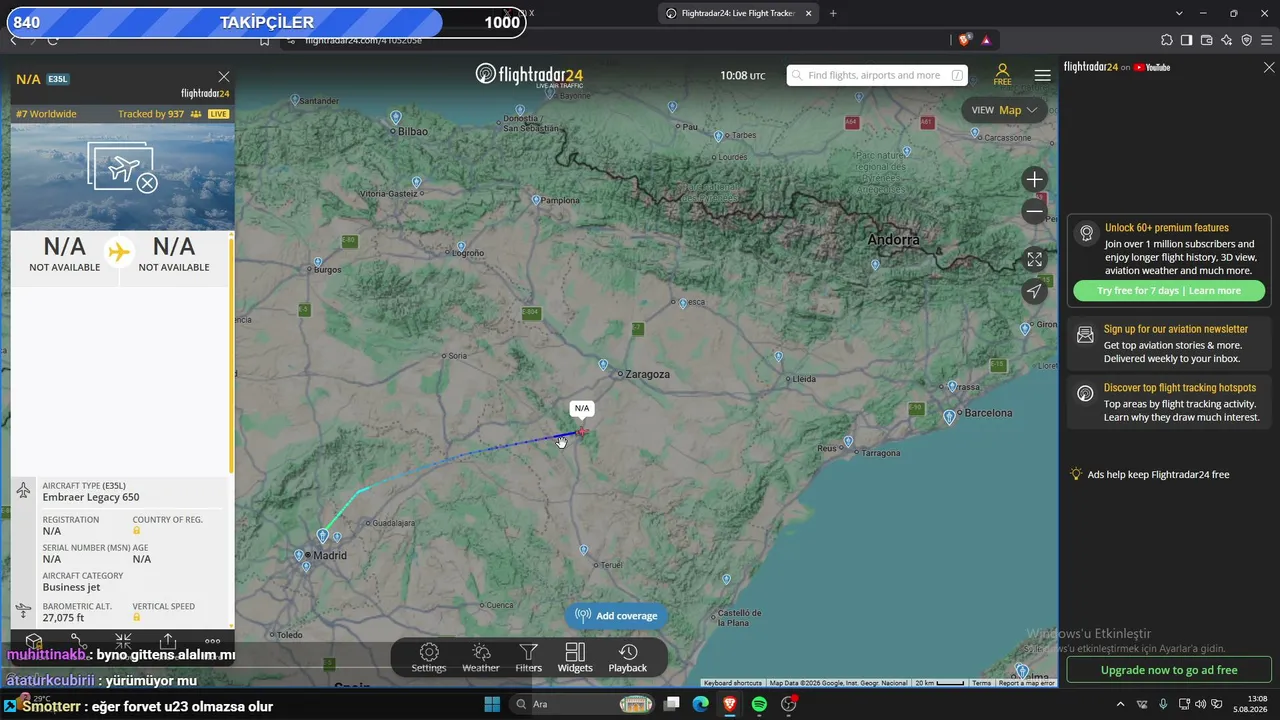Expand the VIEW Map dropdown
Screen dimensions: 1280x720
pyautogui.click(x=1004, y=110)
